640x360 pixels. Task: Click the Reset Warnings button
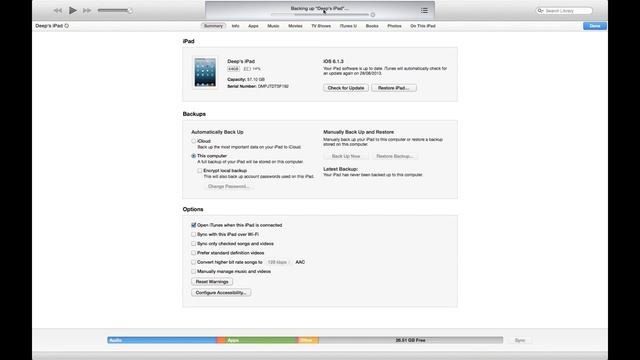point(212,282)
